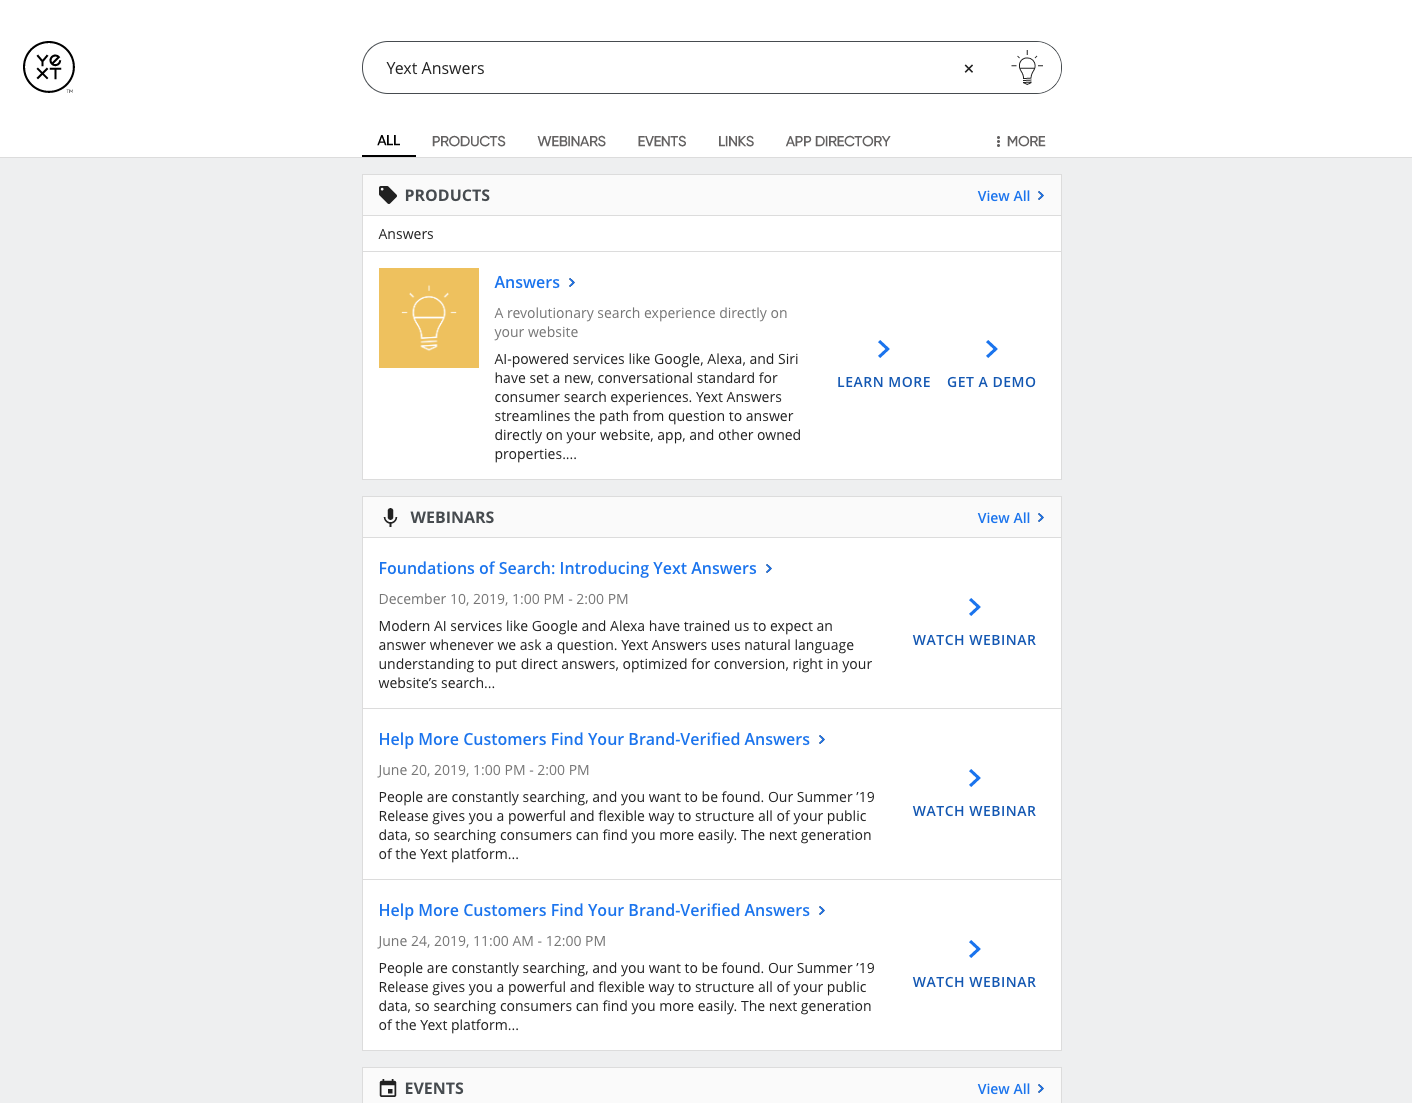This screenshot has height=1103, width=1412.
Task: Click the LEARN MORE text link
Action: tap(884, 382)
